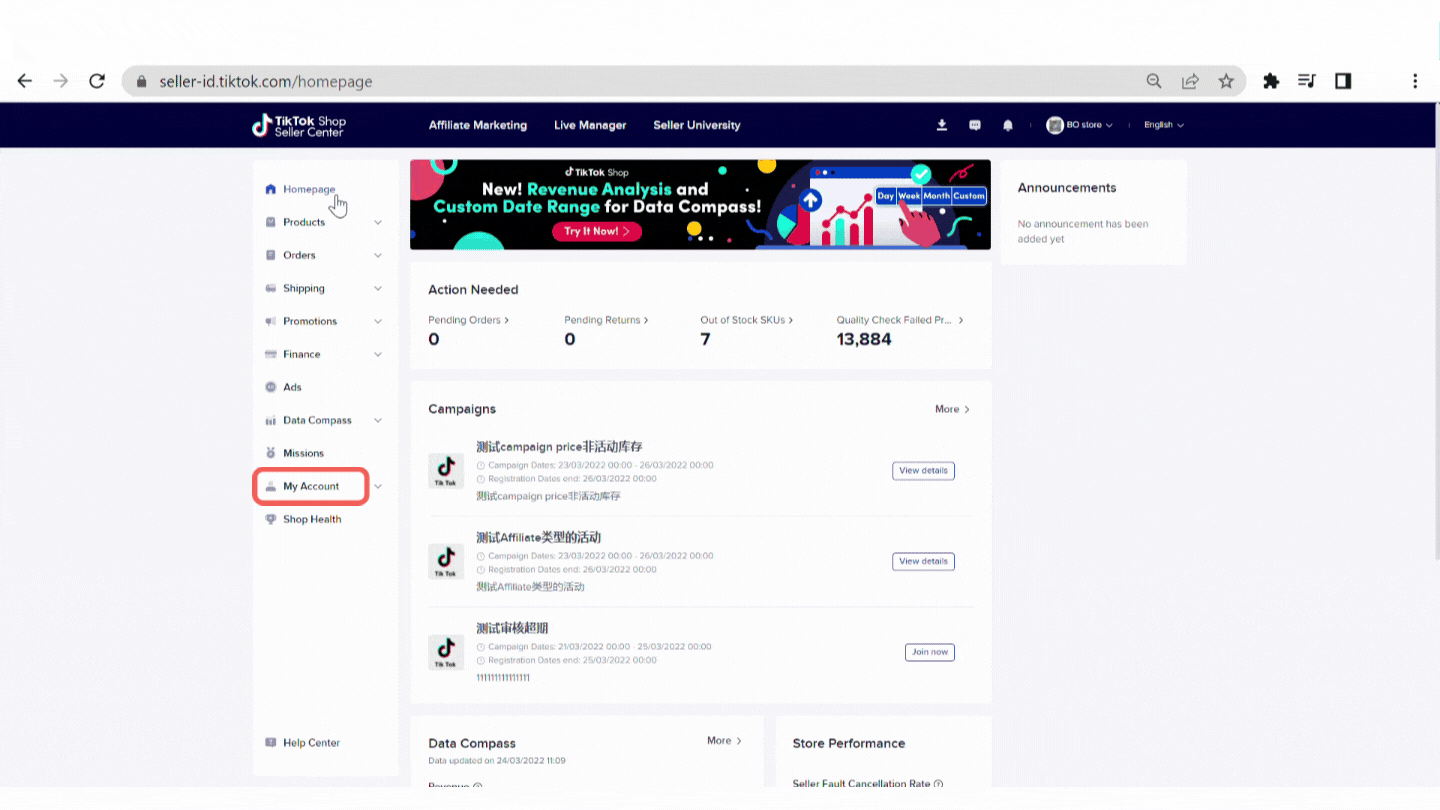The height and width of the screenshot is (810, 1440).
Task: Open Help Center at sidebar bottom
Action: pos(311,743)
